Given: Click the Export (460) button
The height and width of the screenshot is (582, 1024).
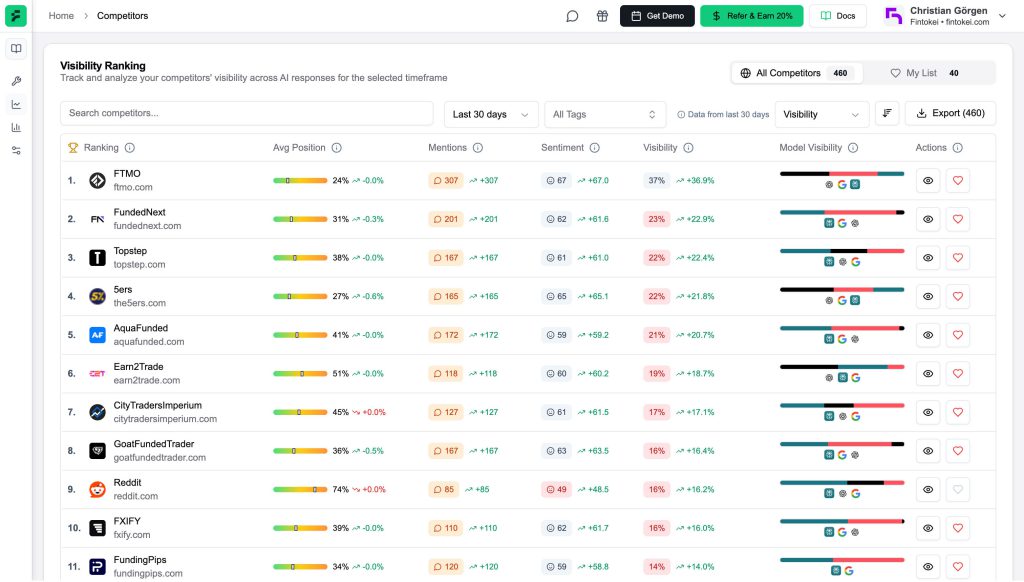Looking at the screenshot, I should pos(946,113).
